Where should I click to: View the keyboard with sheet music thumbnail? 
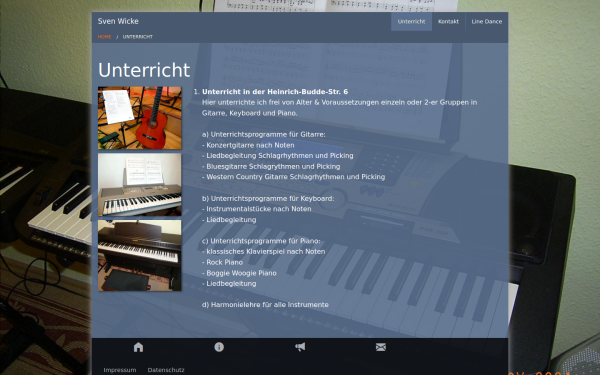pyautogui.click(x=140, y=184)
